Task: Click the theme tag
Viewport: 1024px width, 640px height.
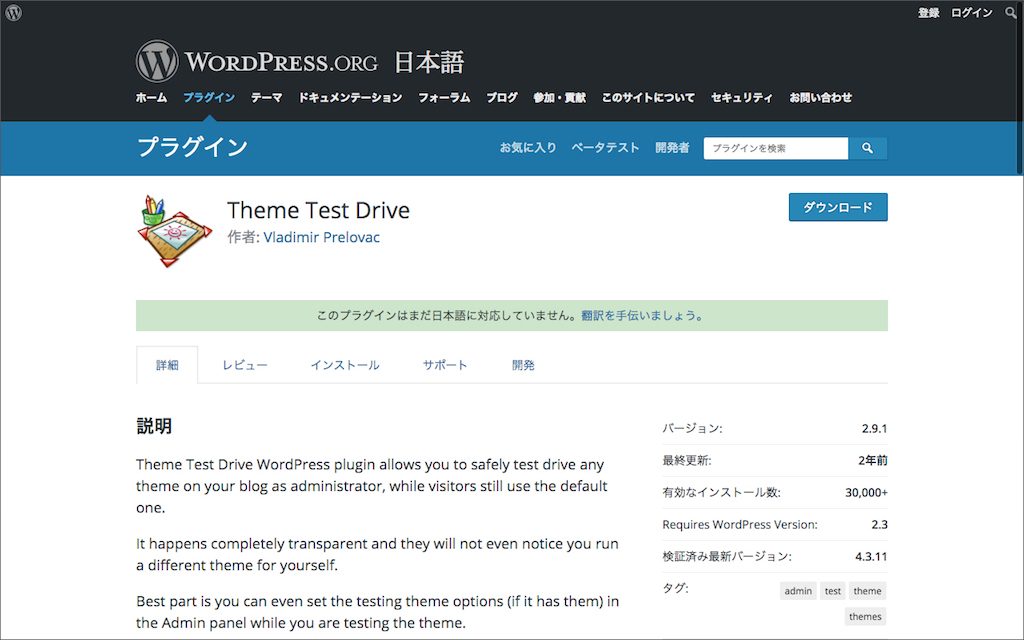Action: [x=867, y=591]
